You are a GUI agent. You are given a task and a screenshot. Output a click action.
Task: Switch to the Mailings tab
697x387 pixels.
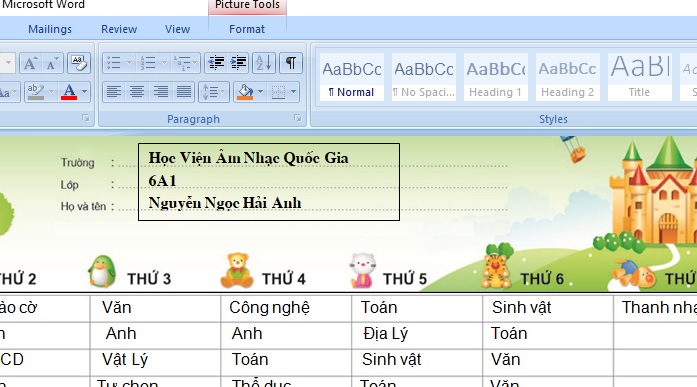point(50,29)
